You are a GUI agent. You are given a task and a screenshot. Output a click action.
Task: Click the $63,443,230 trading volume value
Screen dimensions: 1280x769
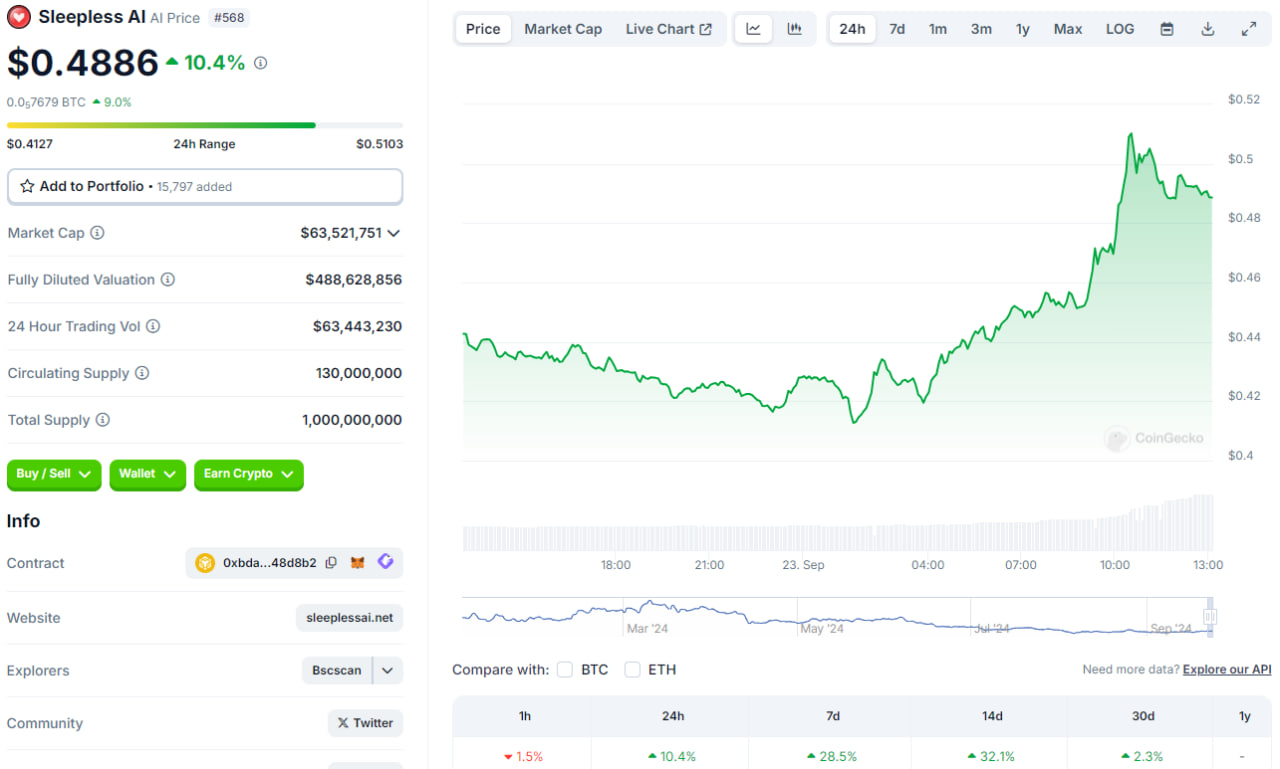357,326
